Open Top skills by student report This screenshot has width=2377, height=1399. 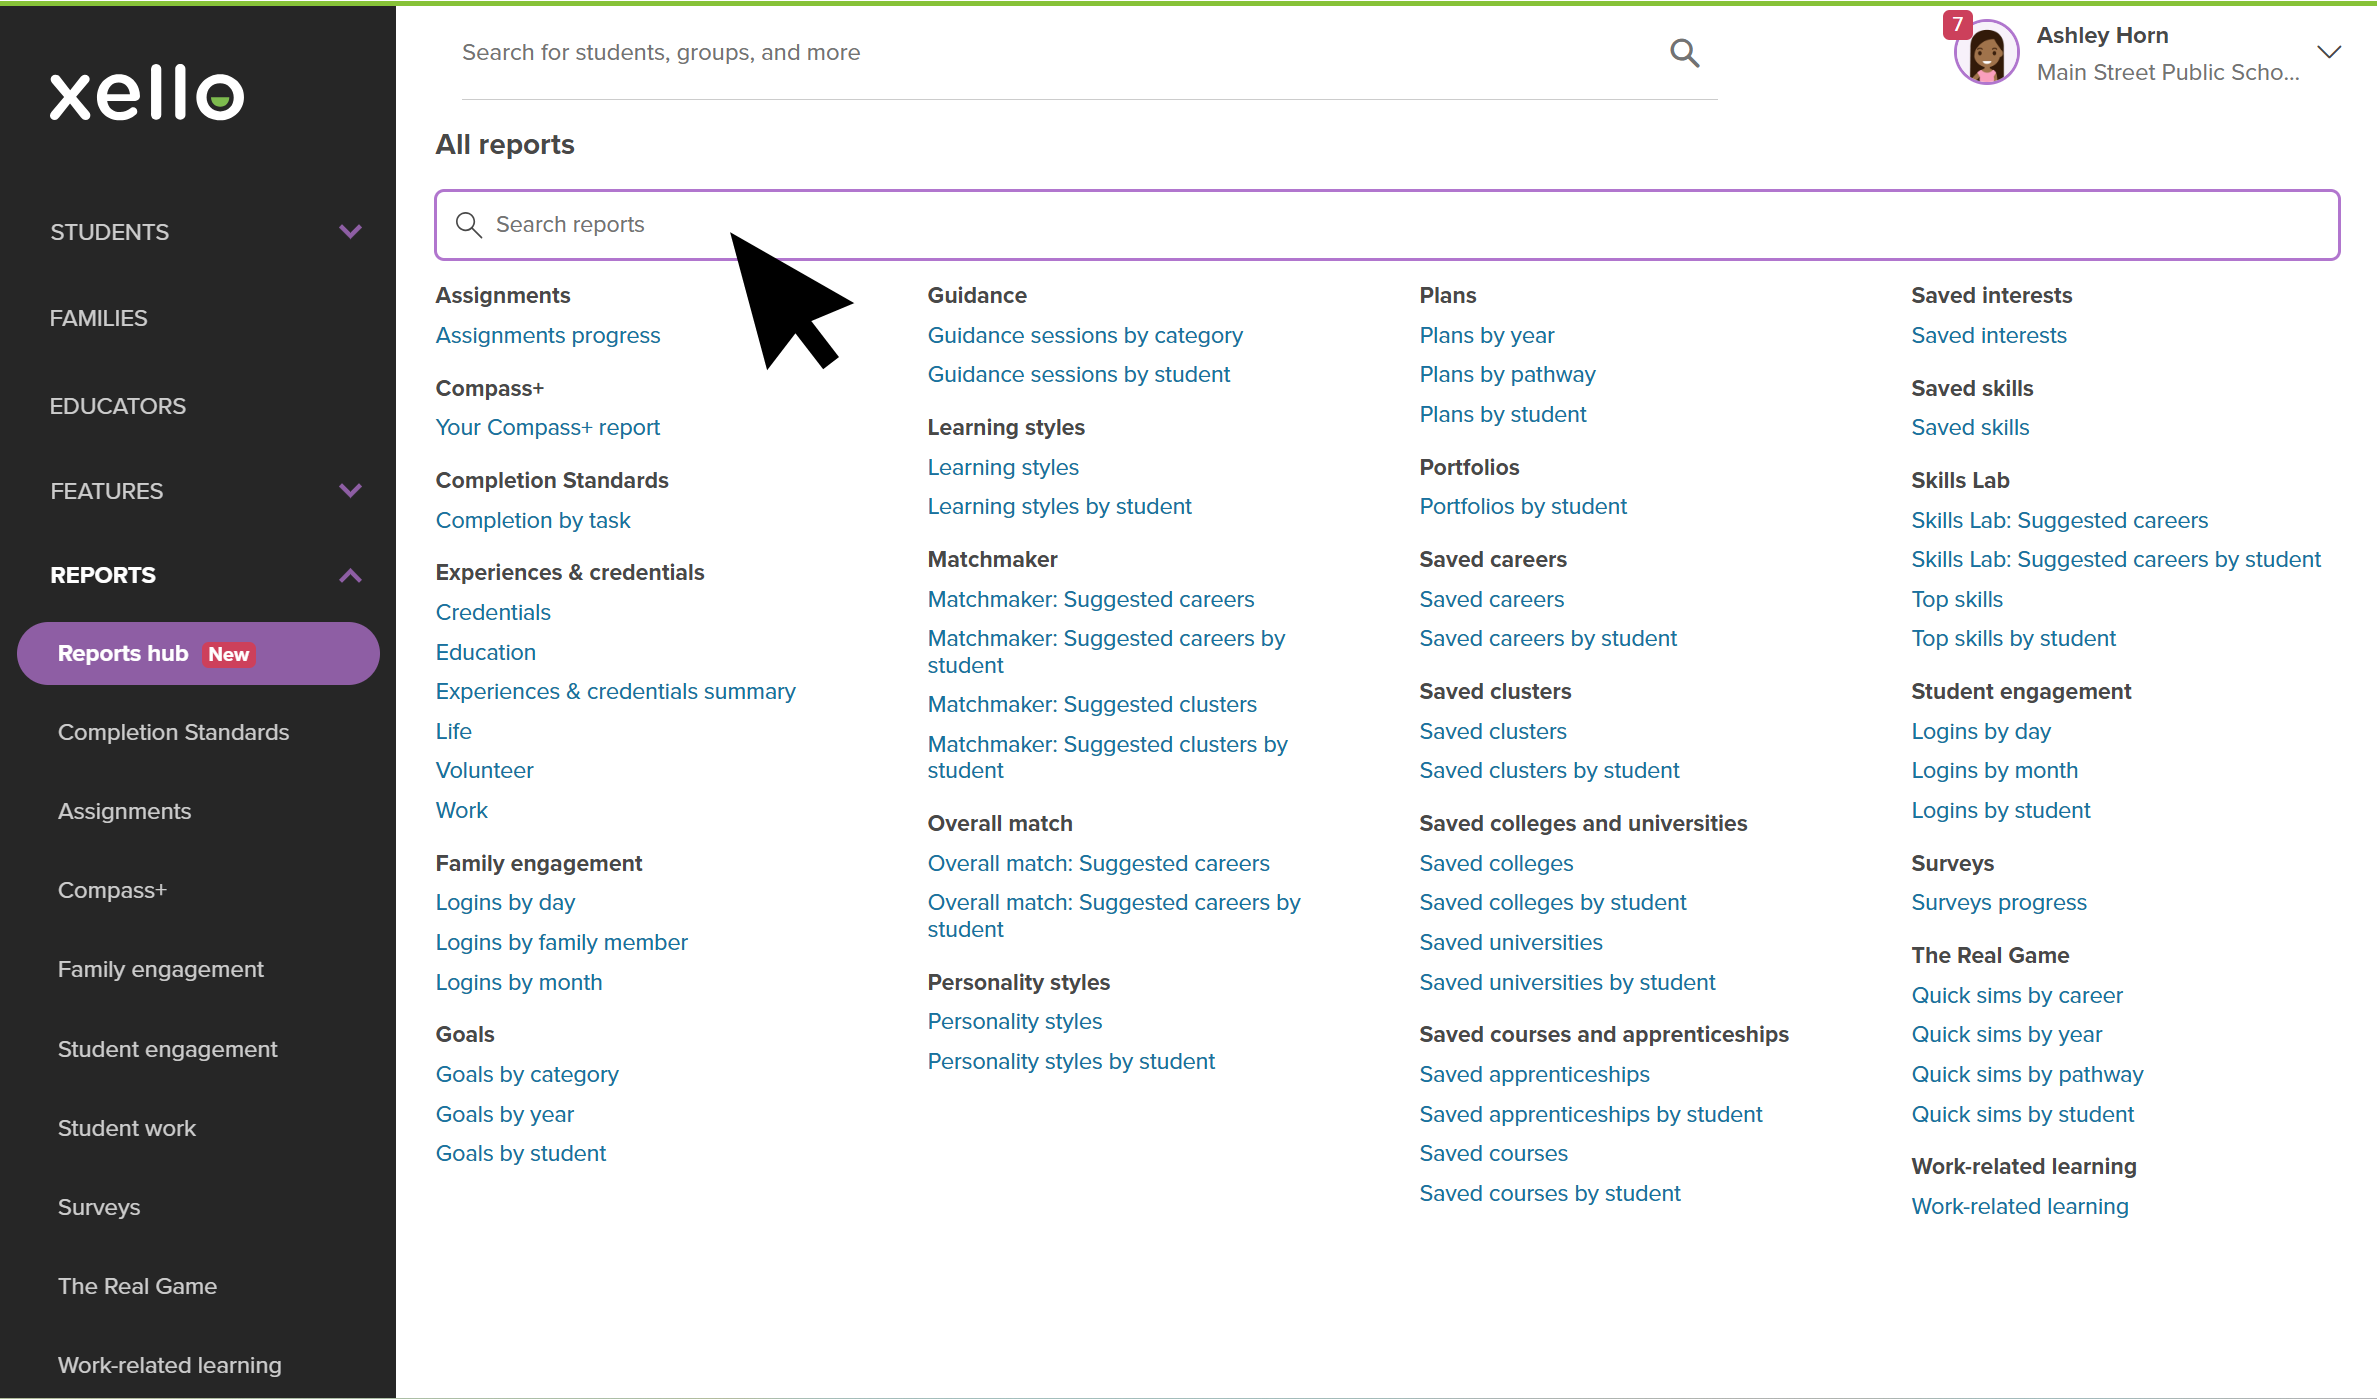tap(2014, 639)
